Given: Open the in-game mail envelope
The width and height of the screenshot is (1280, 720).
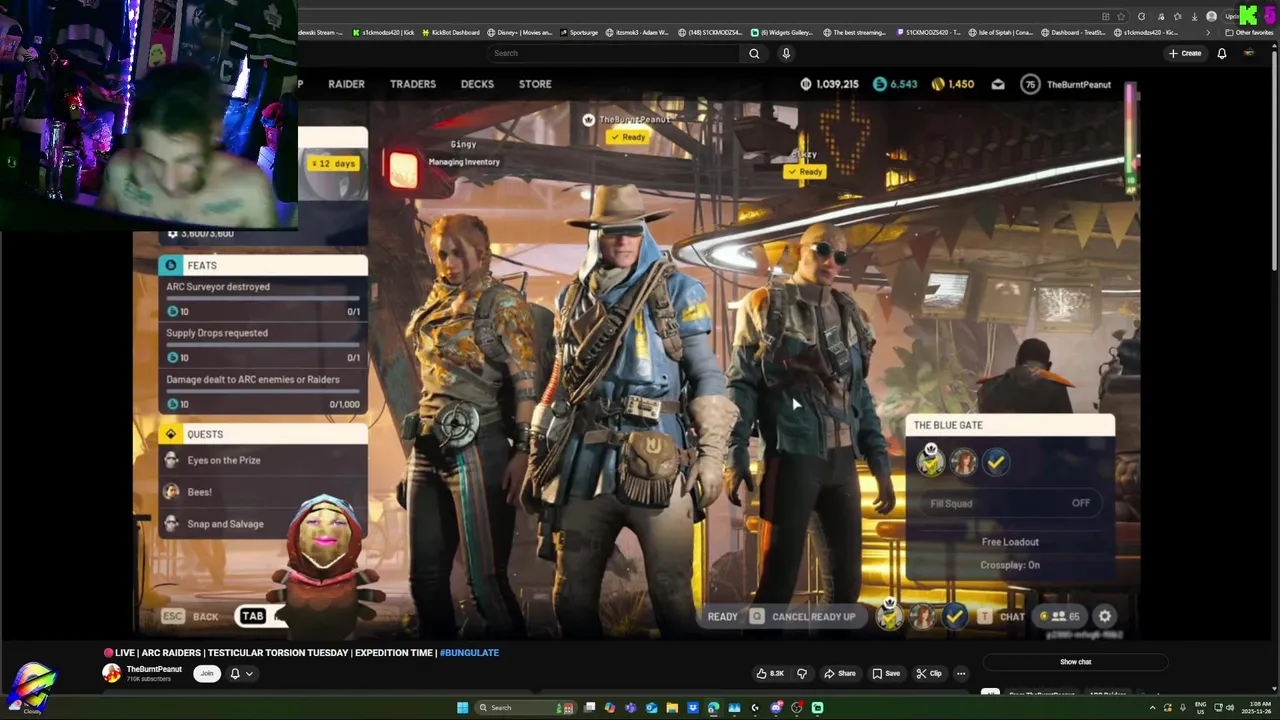Looking at the screenshot, I should coord(998,84).
